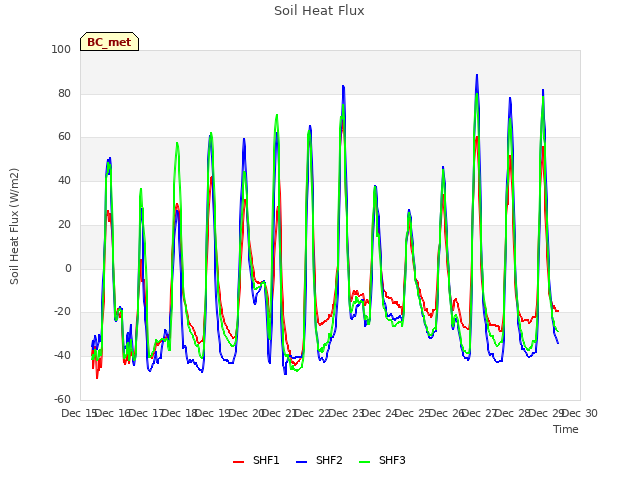Click the green SHF3 legend color marker
640x480 pixels.
click(364, 462)
